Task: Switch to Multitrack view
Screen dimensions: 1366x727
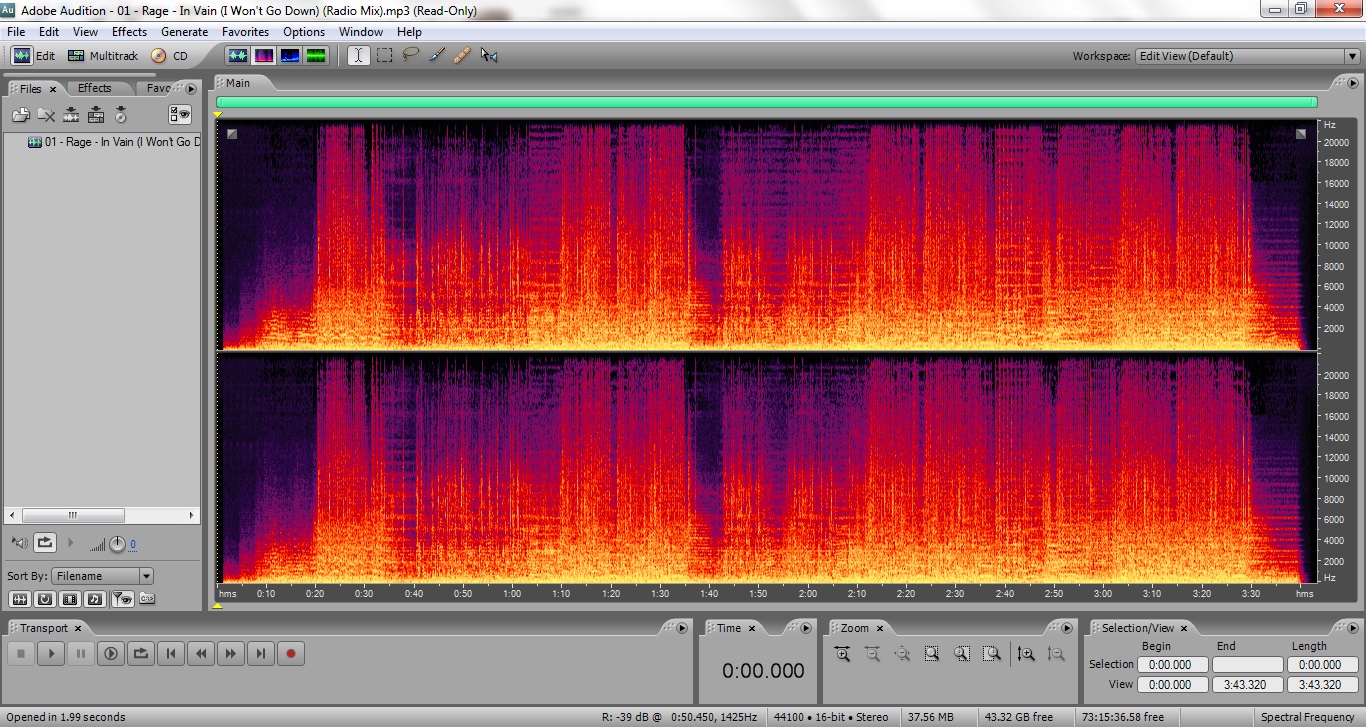Action: (103, 56)
